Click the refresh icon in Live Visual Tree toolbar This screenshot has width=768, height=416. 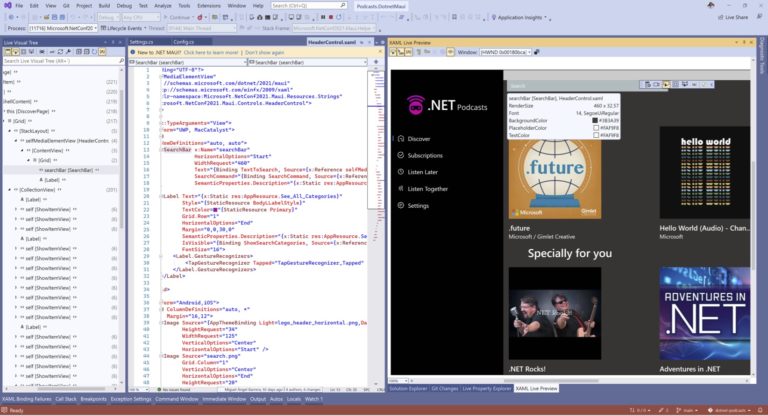point(60,51)
